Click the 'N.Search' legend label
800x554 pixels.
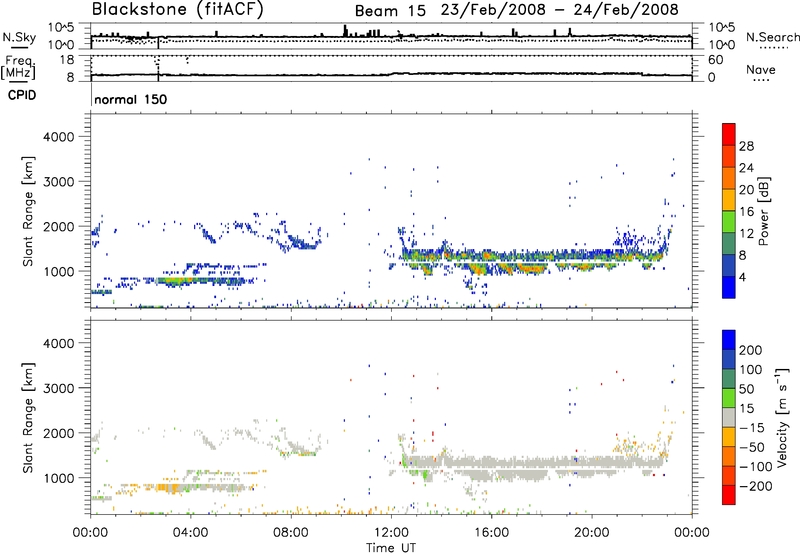pos(773,37)
